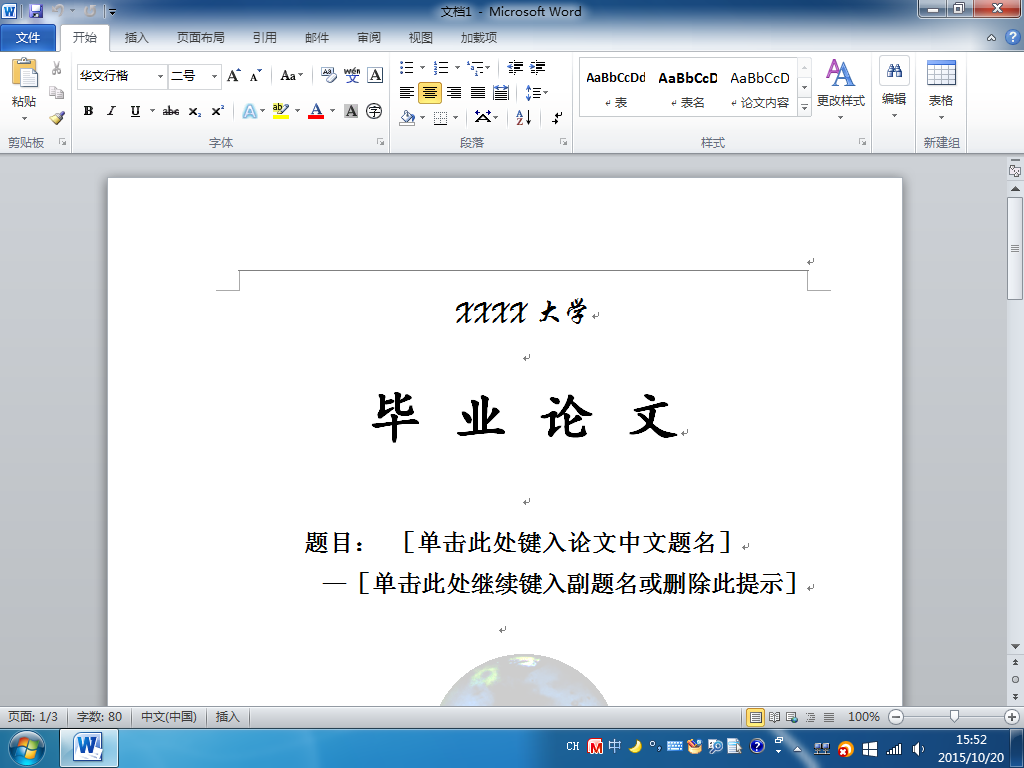Open the font size dropdown 二号

[x=214, y=76]
